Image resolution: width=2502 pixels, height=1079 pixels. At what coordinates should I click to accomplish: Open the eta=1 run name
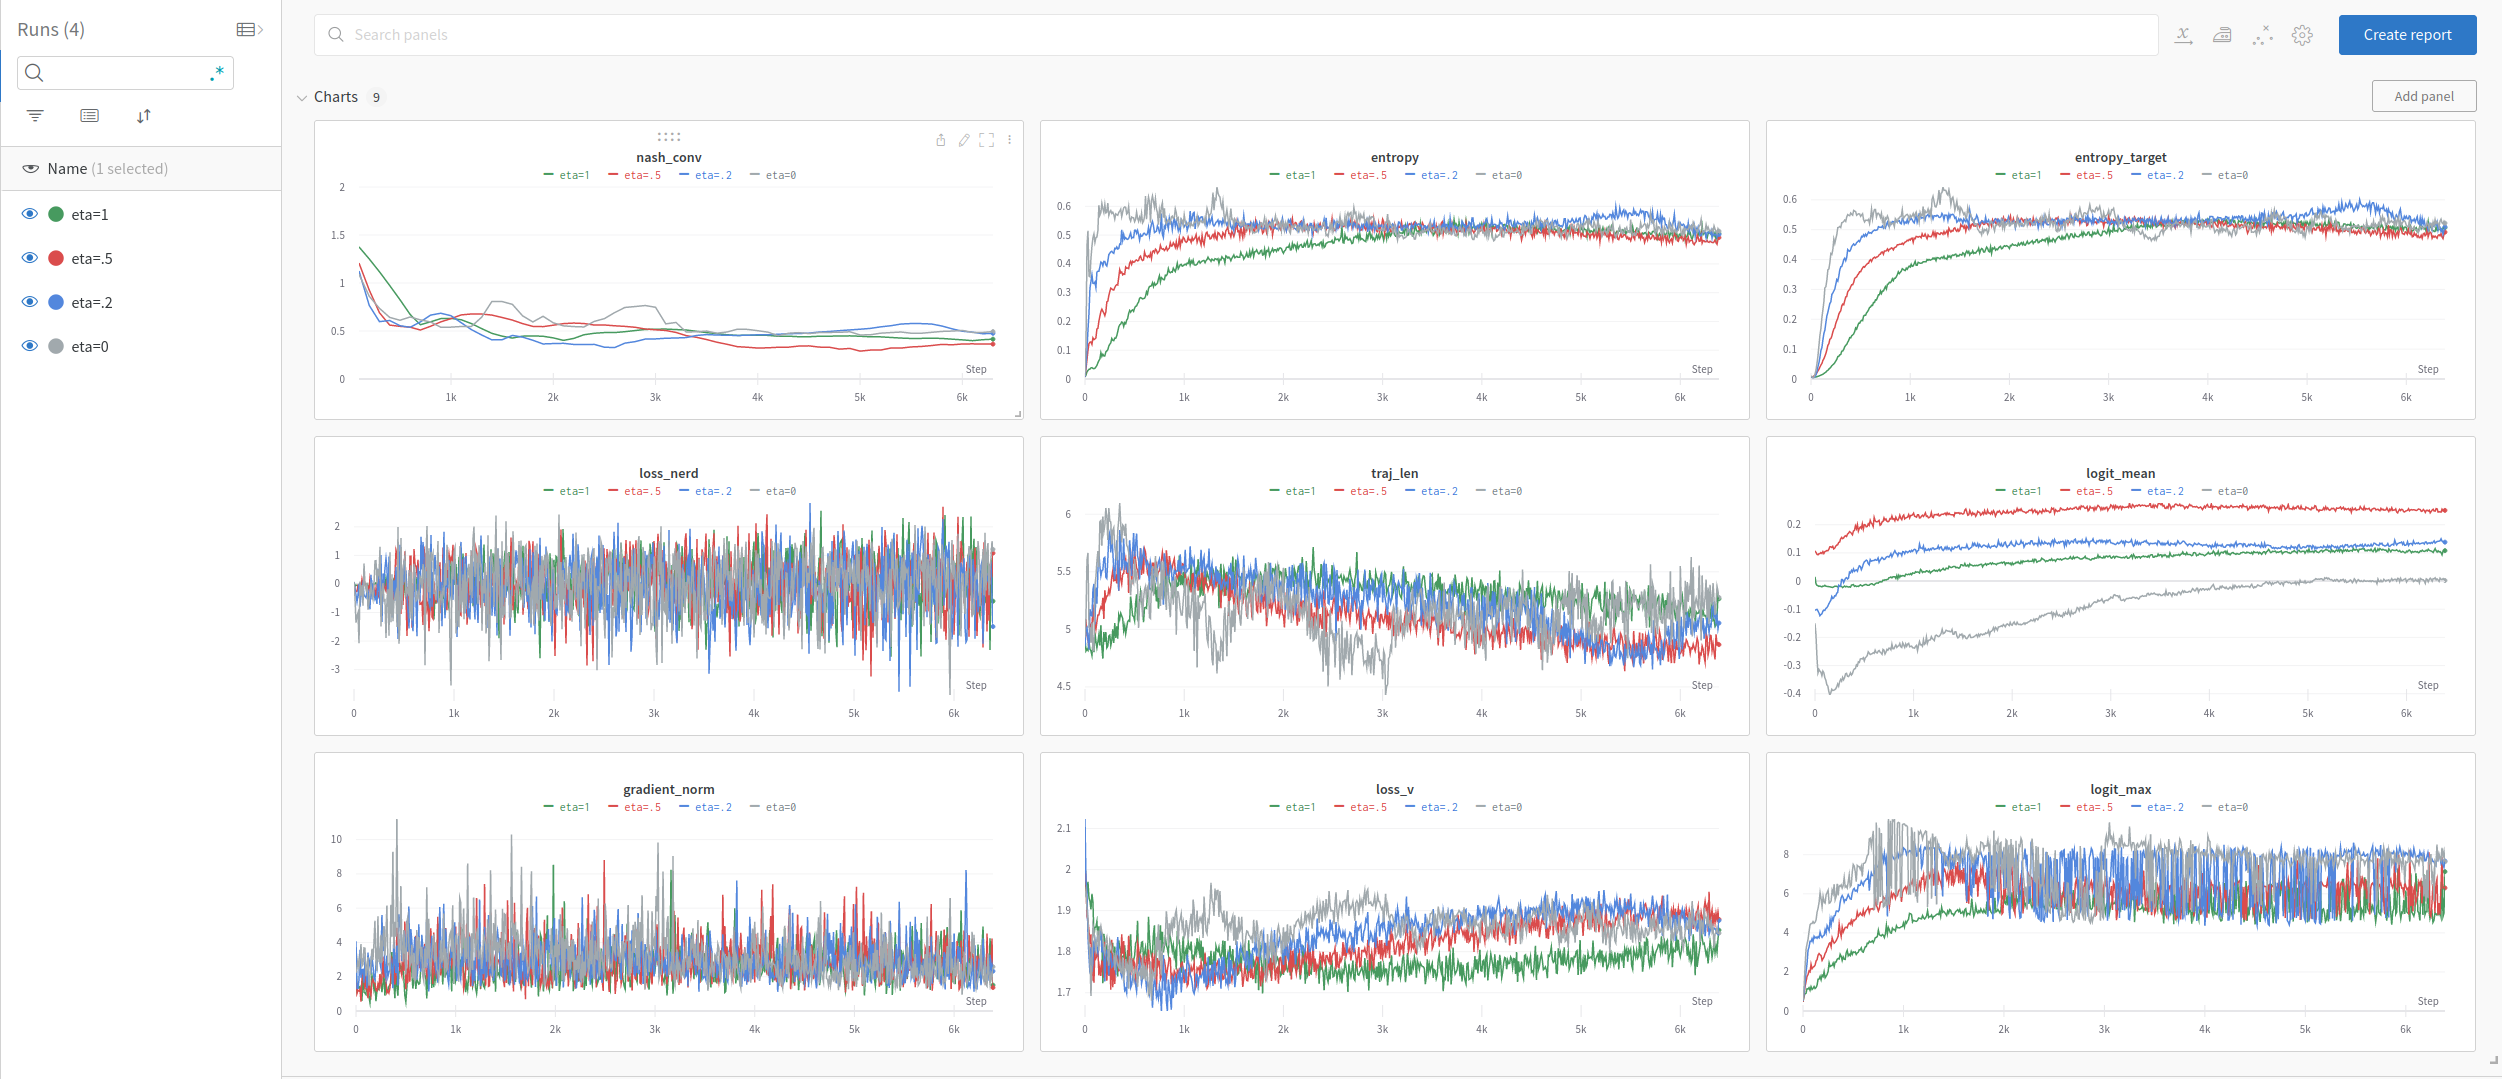[90, 215]
